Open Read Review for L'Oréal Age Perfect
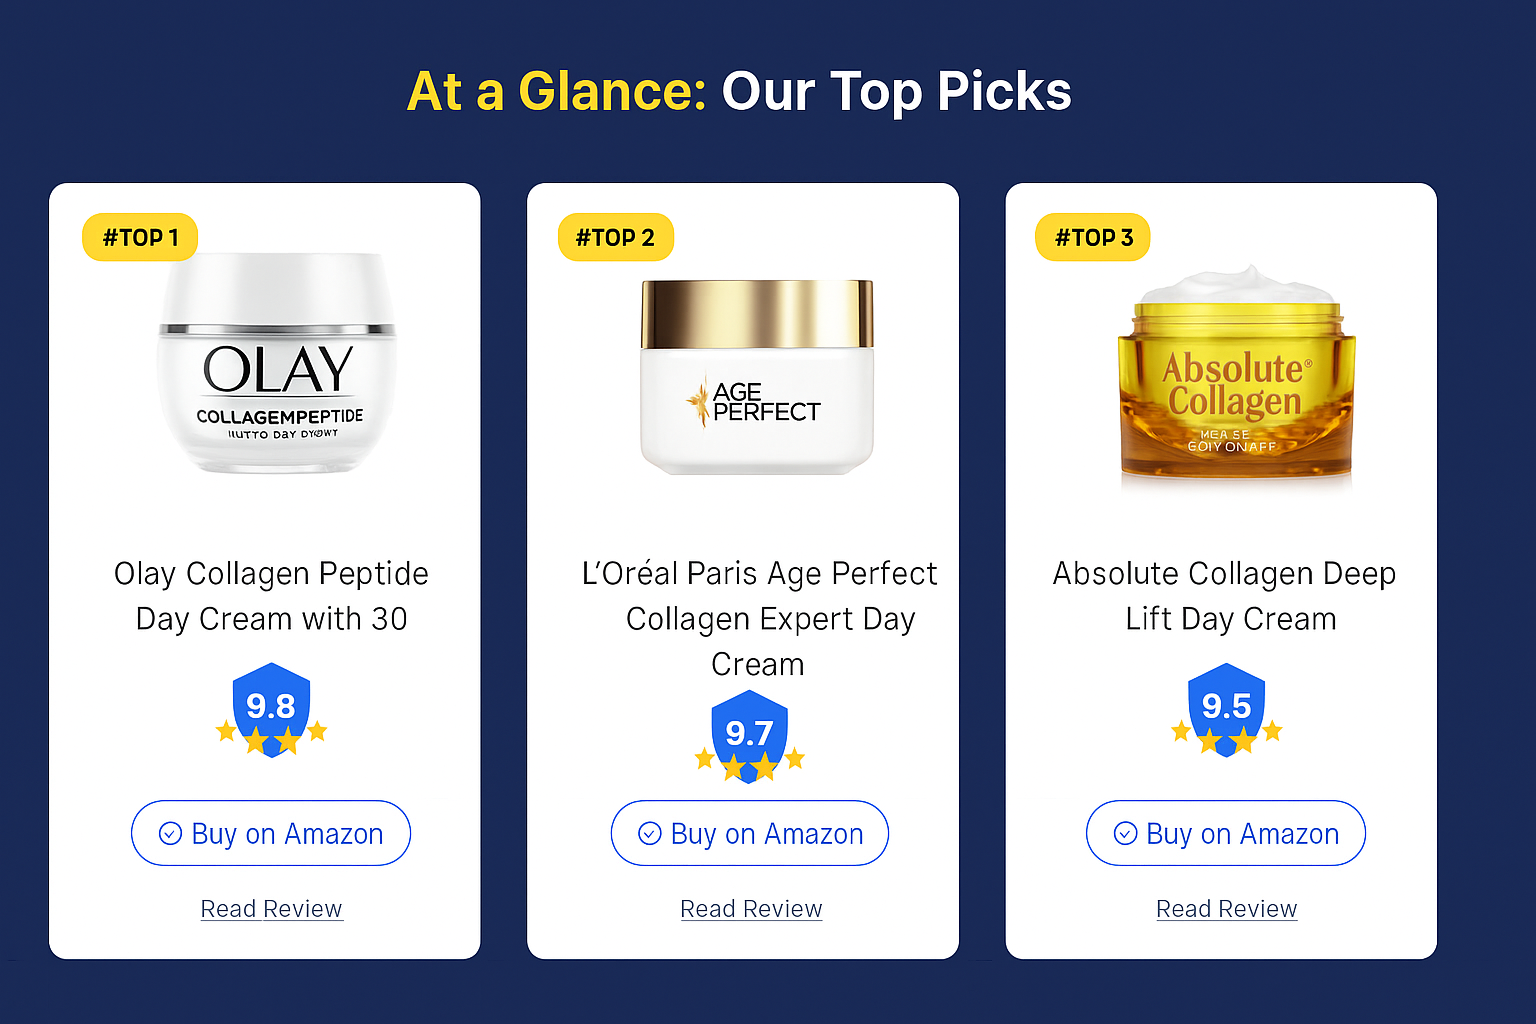Screen dimensions: 1536x1024 pos(751,909)
